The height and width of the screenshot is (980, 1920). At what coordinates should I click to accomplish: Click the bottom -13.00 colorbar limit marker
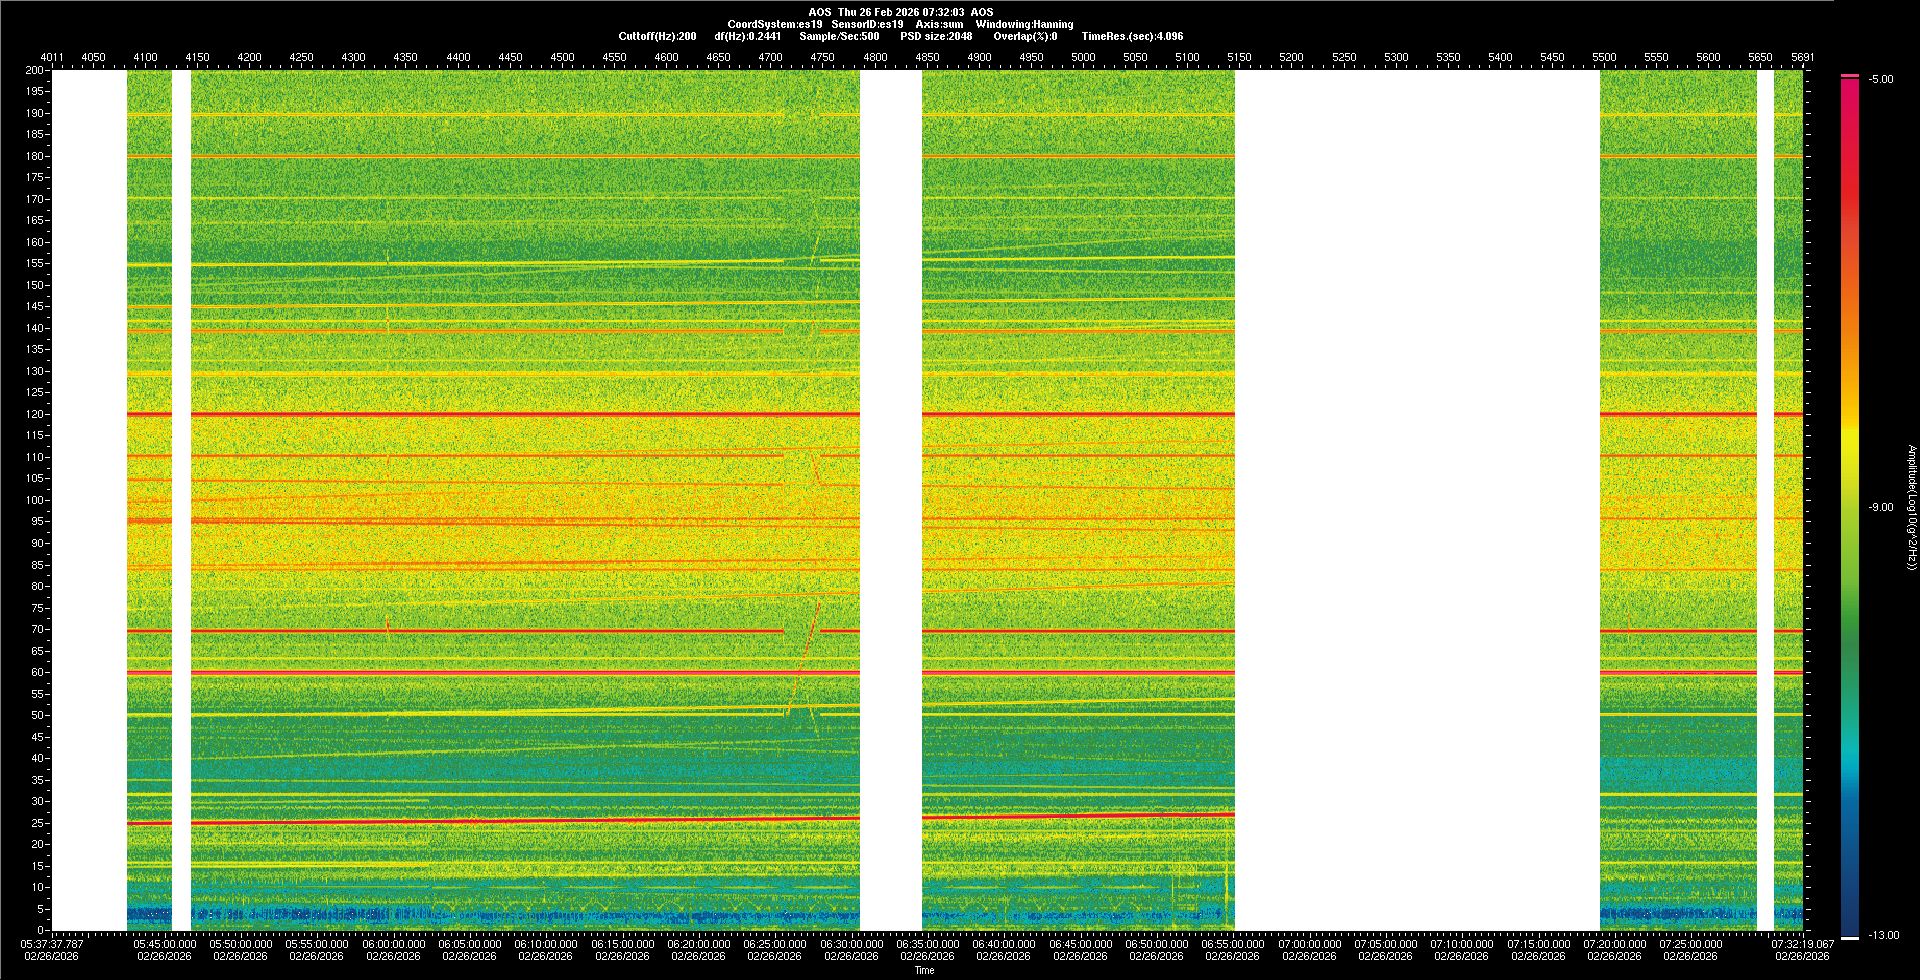1850,937
